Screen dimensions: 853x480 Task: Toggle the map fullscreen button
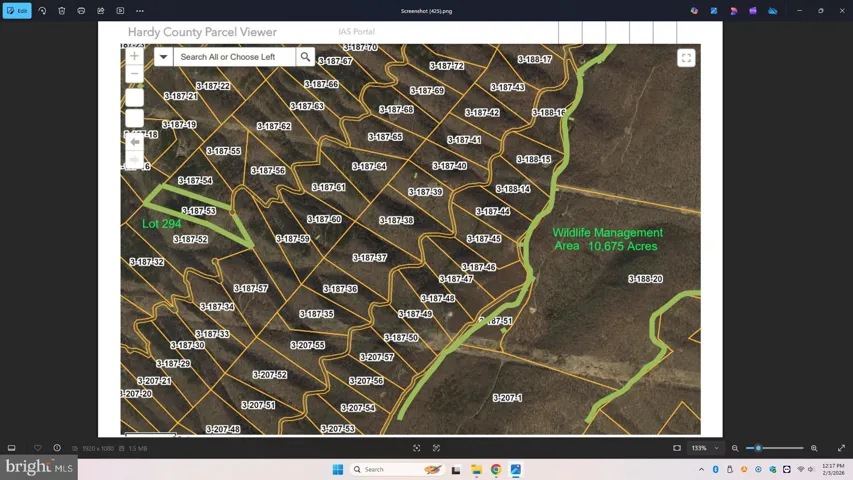click(x=686, y=58)
